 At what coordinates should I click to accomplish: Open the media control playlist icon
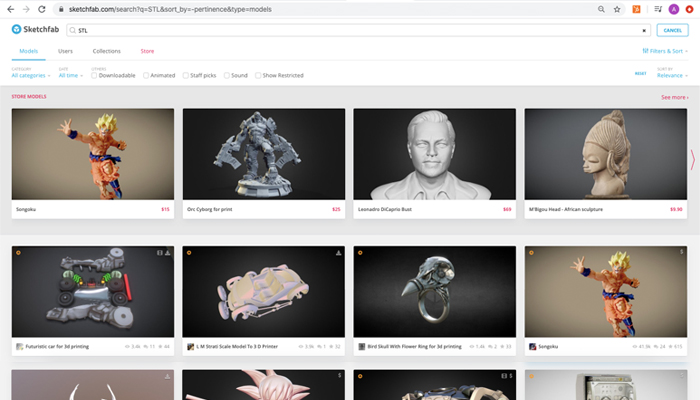658,9
